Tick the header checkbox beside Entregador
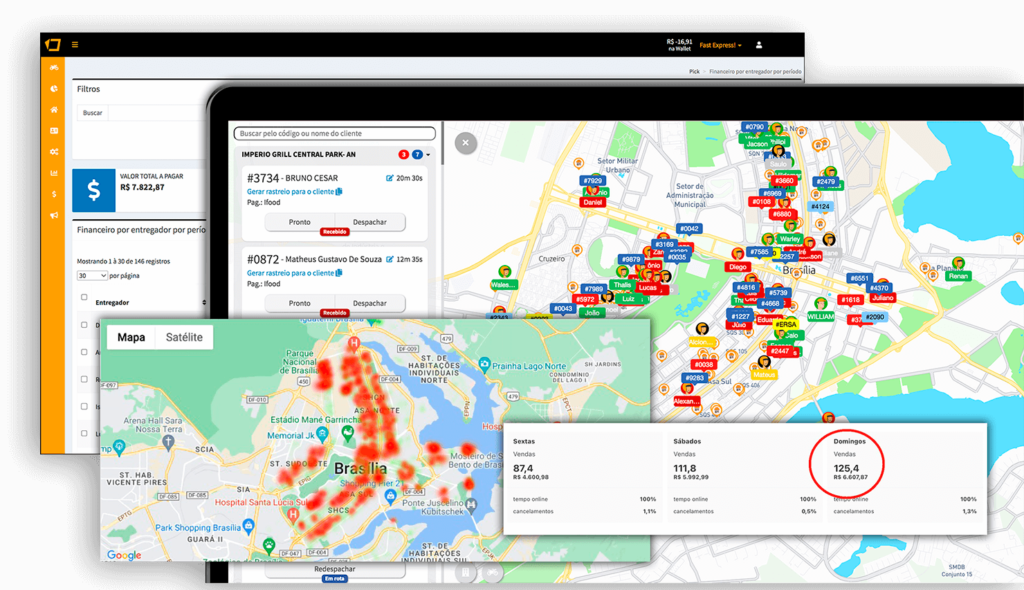 tap(83, 298)
